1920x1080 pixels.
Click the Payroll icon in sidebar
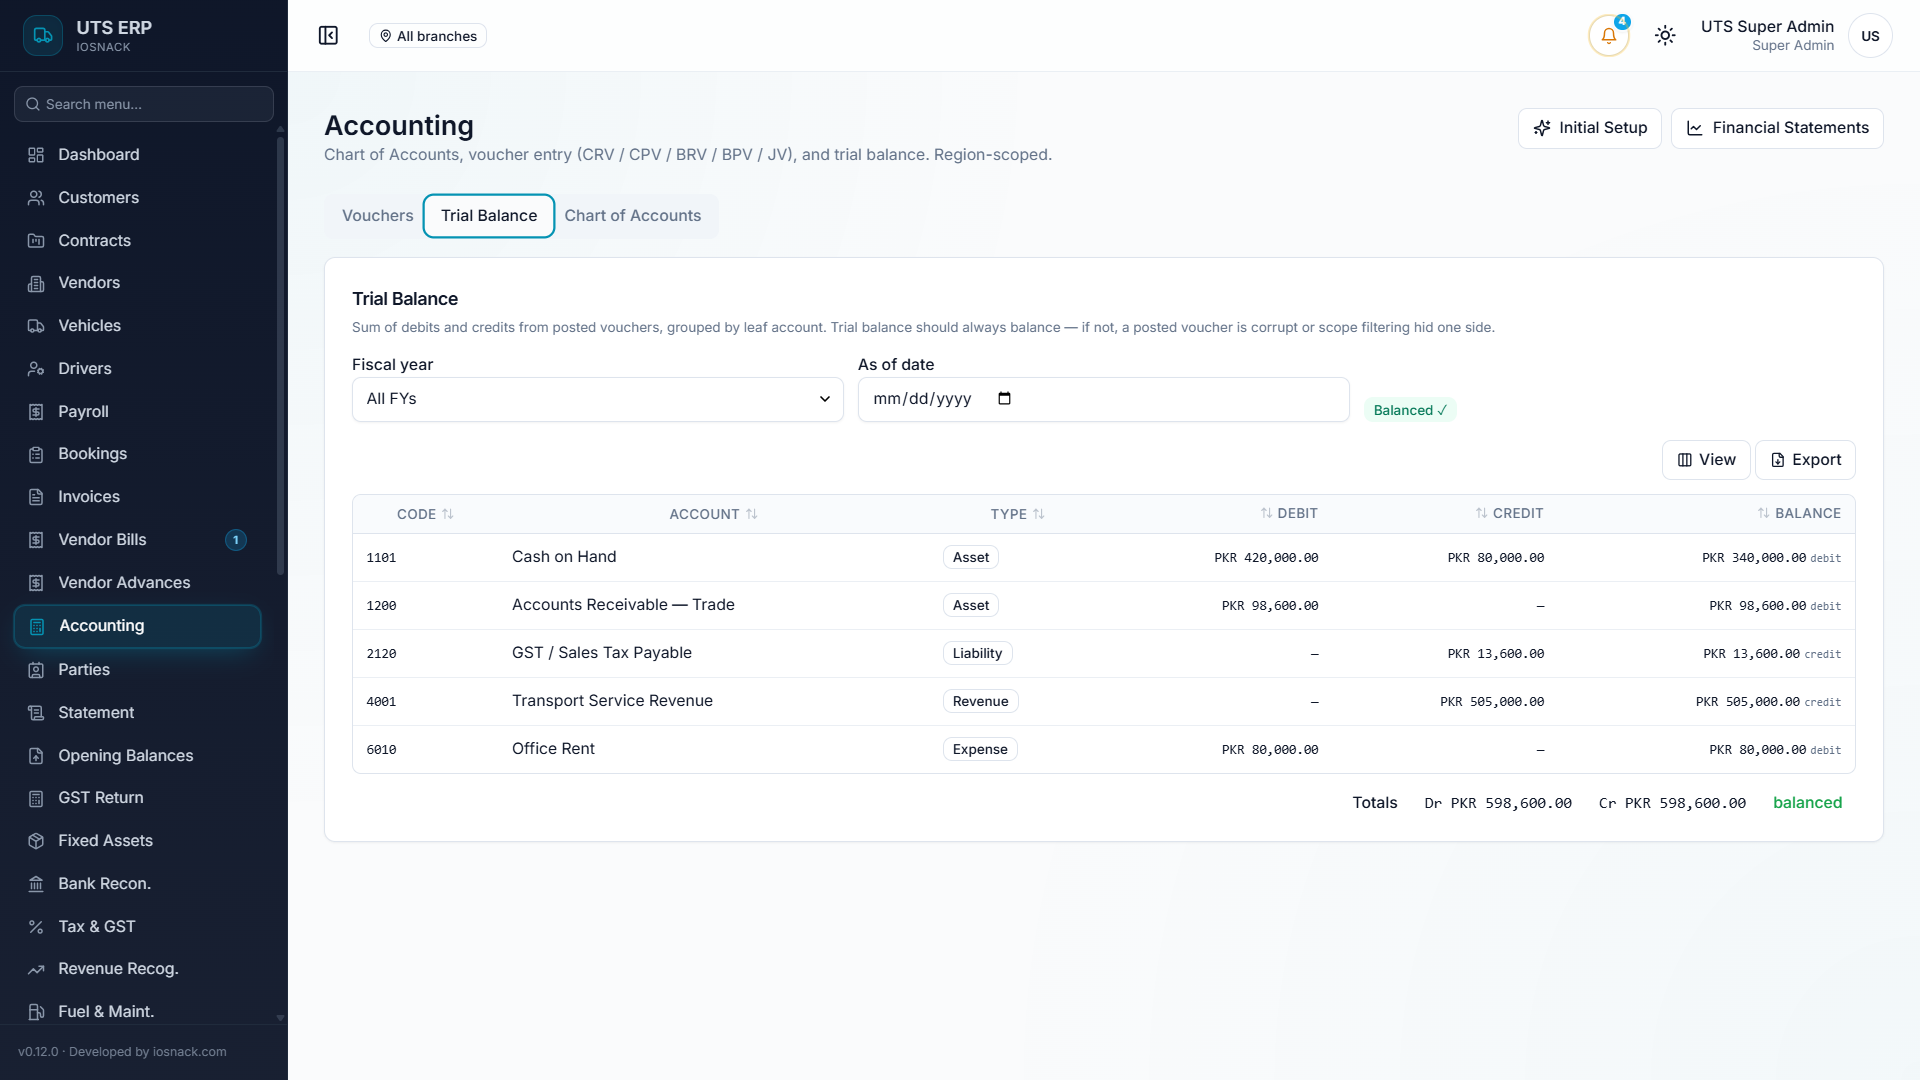36,412
